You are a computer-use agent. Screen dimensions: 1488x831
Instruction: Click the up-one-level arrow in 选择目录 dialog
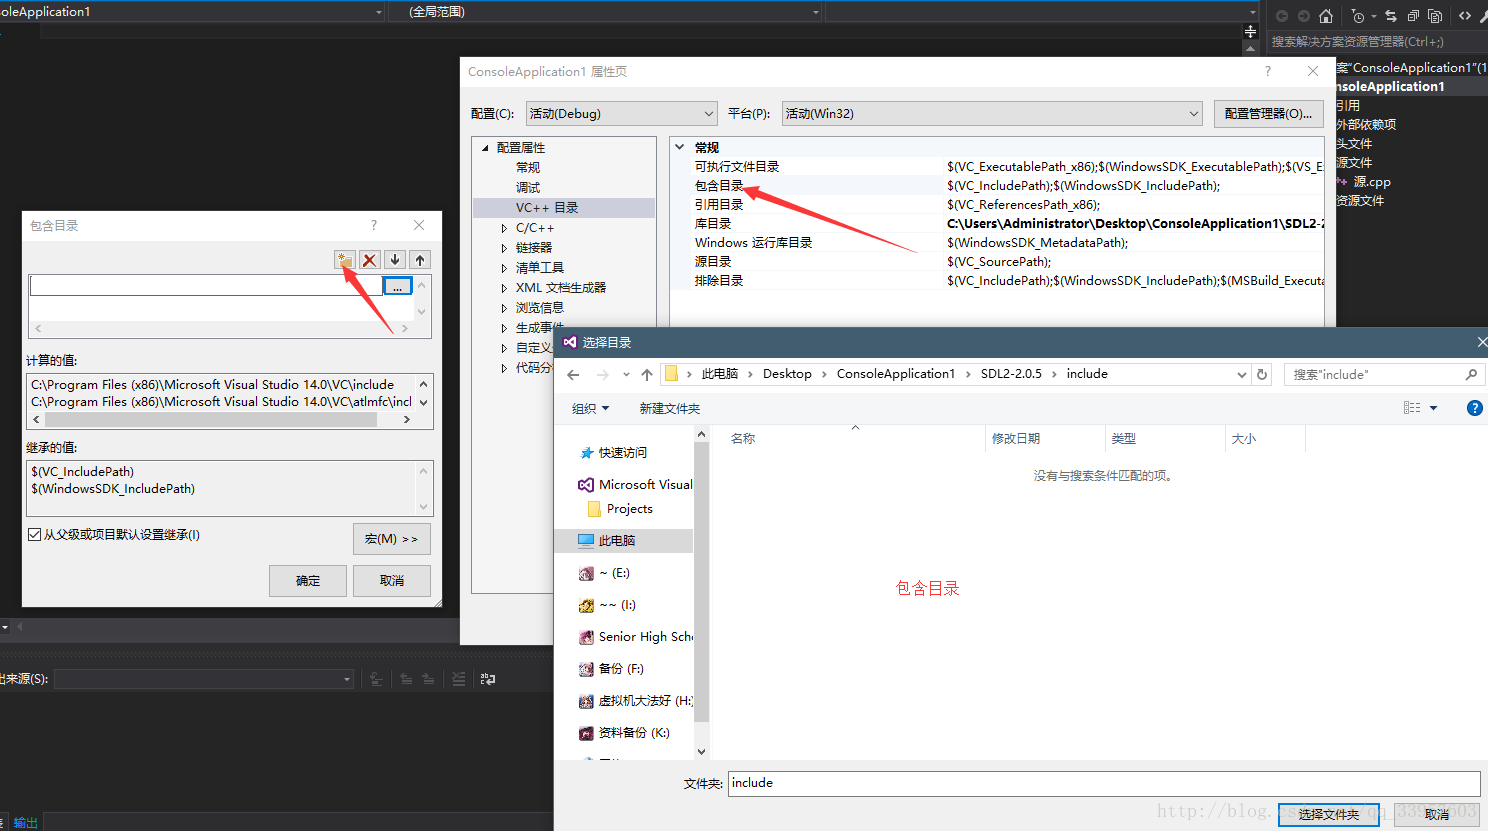tap(647, 375)
